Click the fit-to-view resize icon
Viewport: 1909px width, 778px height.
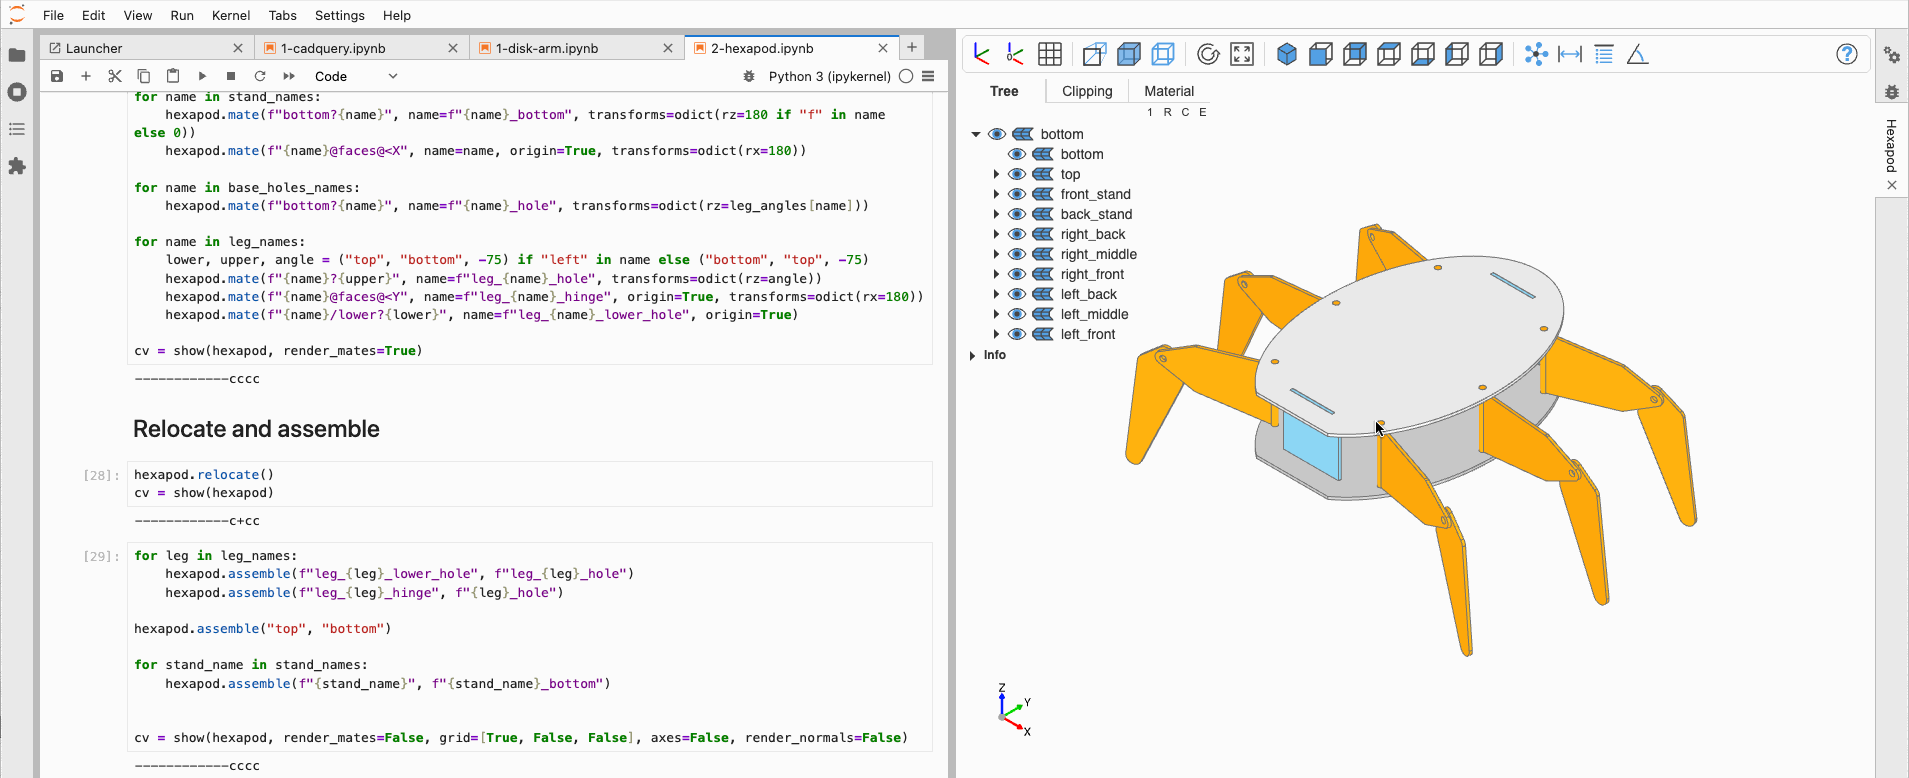click(x=1242, y=54)
